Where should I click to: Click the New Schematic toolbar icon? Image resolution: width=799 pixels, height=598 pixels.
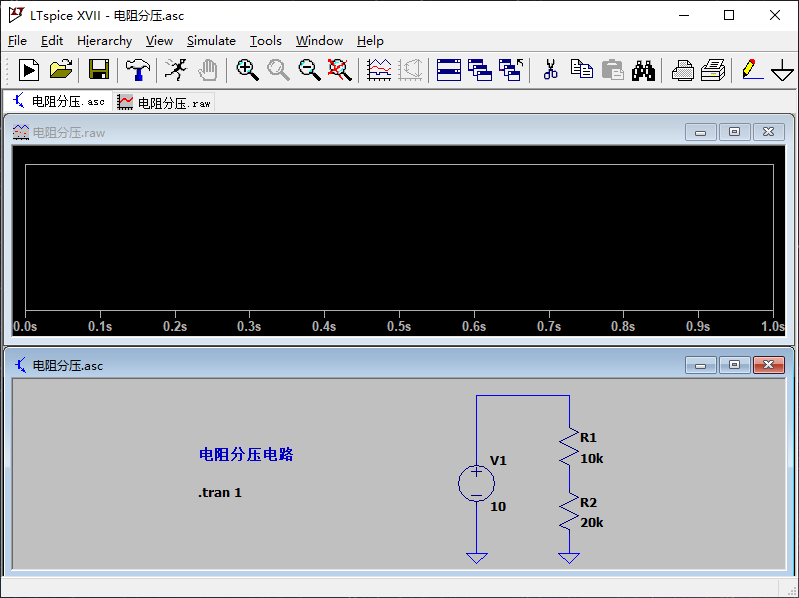(29, 70)
